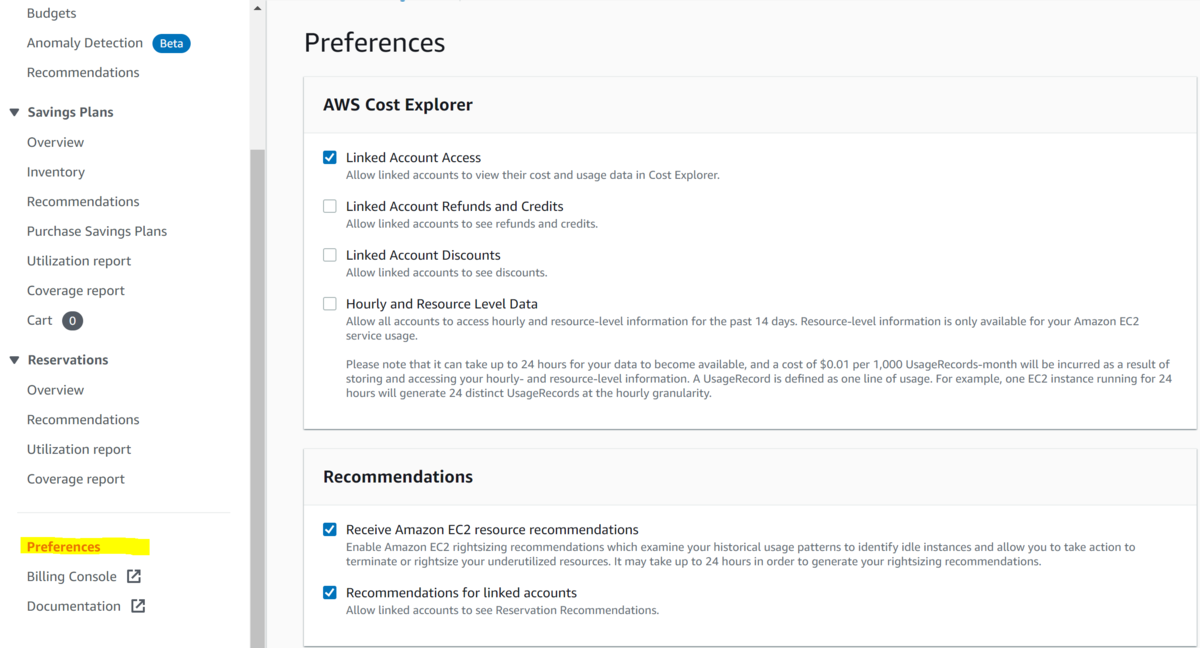Disable the Linked Account Access checkbox
The width and height of the screenshot is (1200, 648).
[330, 157]
